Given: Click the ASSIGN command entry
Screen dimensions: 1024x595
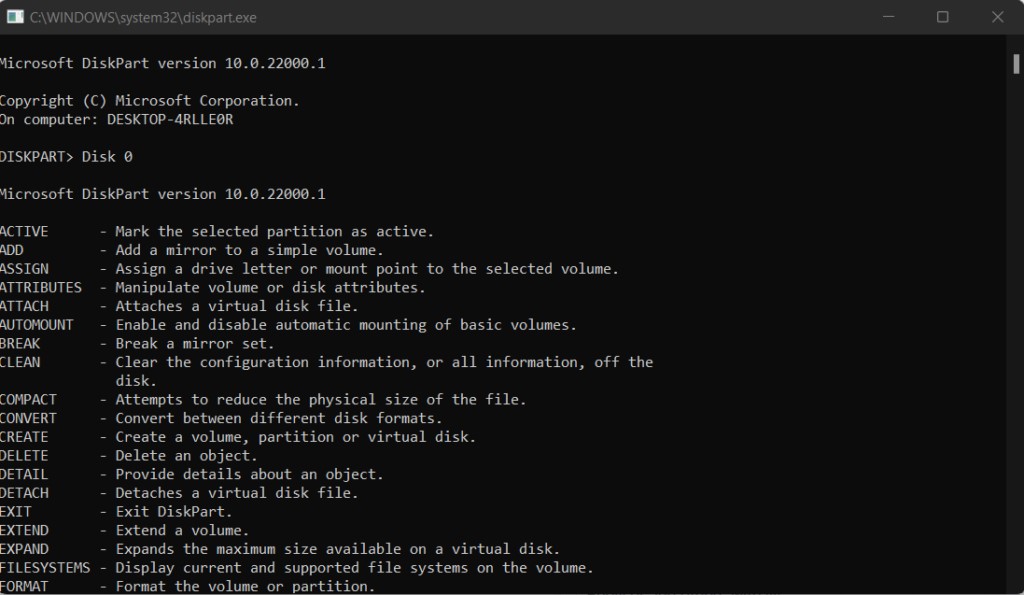Looking at the screenshot, I should 24,269.
